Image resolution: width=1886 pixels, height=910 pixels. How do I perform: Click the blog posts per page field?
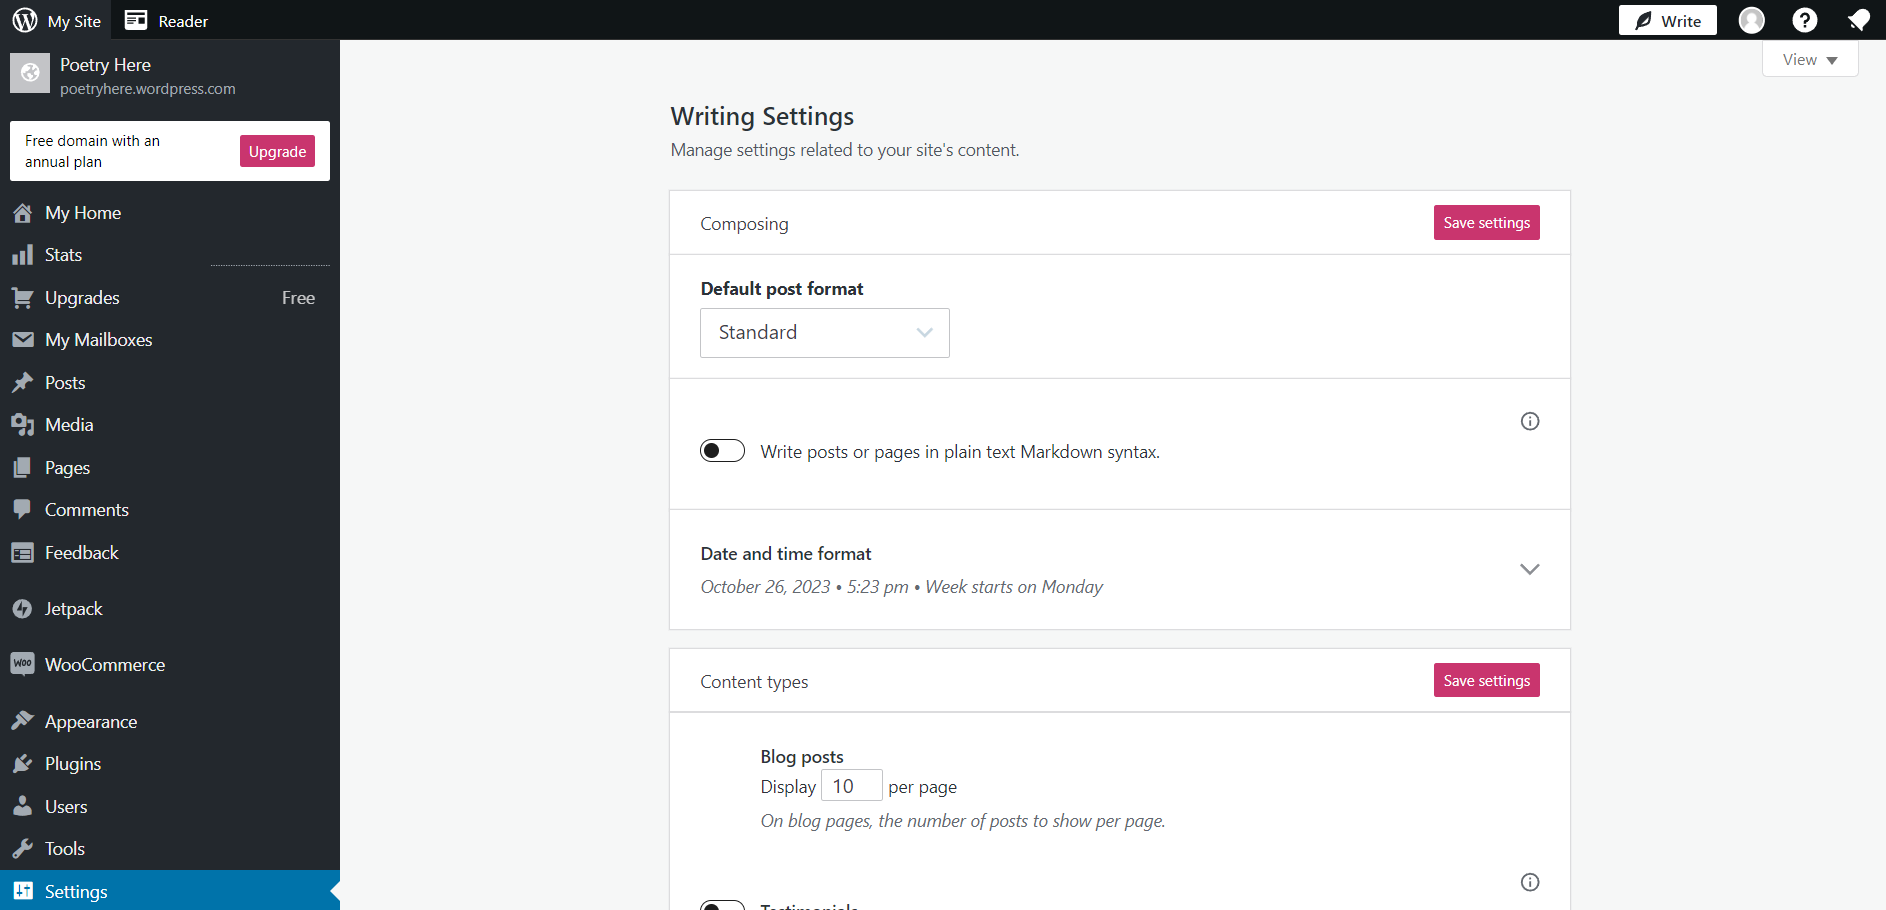click(x=852, y=786)
